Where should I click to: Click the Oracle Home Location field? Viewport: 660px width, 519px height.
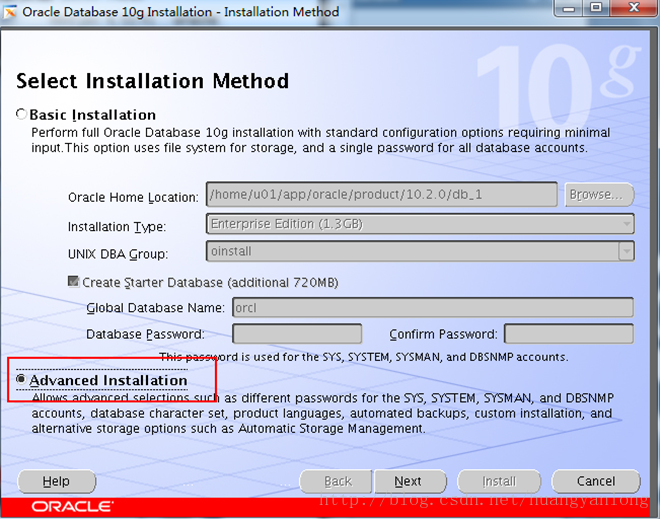[x=382, y=194]
